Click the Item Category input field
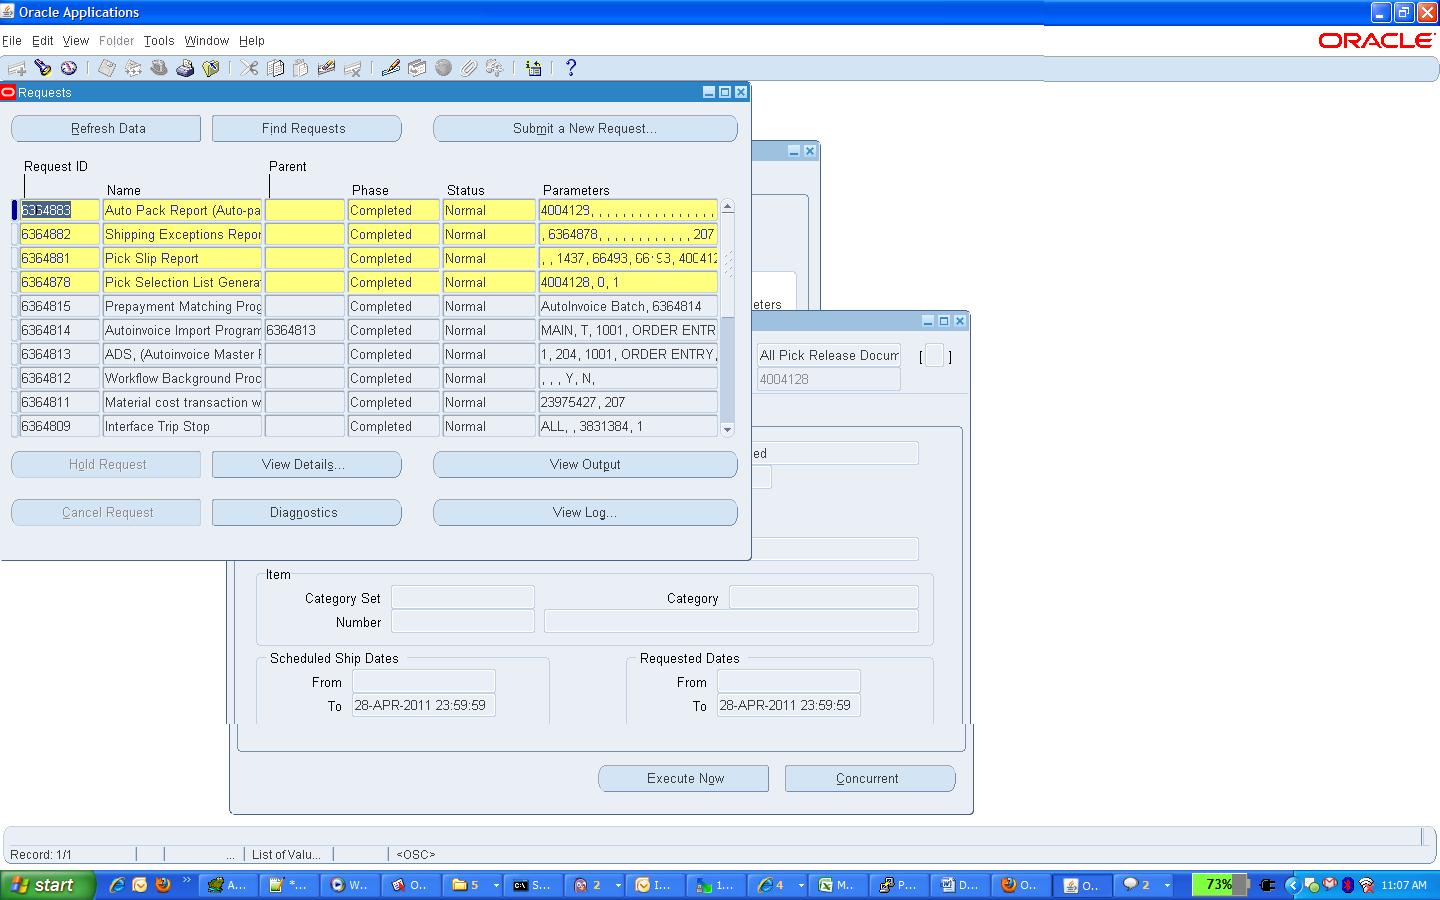The height and width of the screenshot is (900, 1440). pos(824,597)
